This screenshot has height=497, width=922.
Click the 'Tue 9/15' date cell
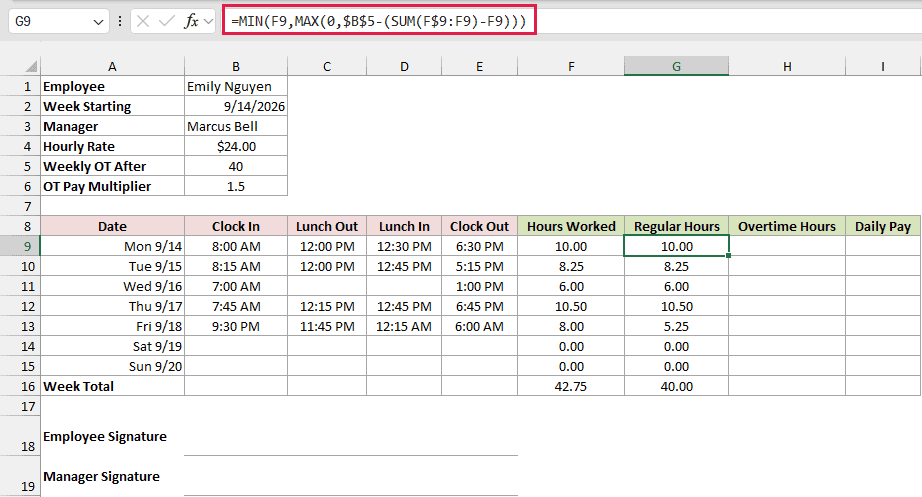[112, 266]
